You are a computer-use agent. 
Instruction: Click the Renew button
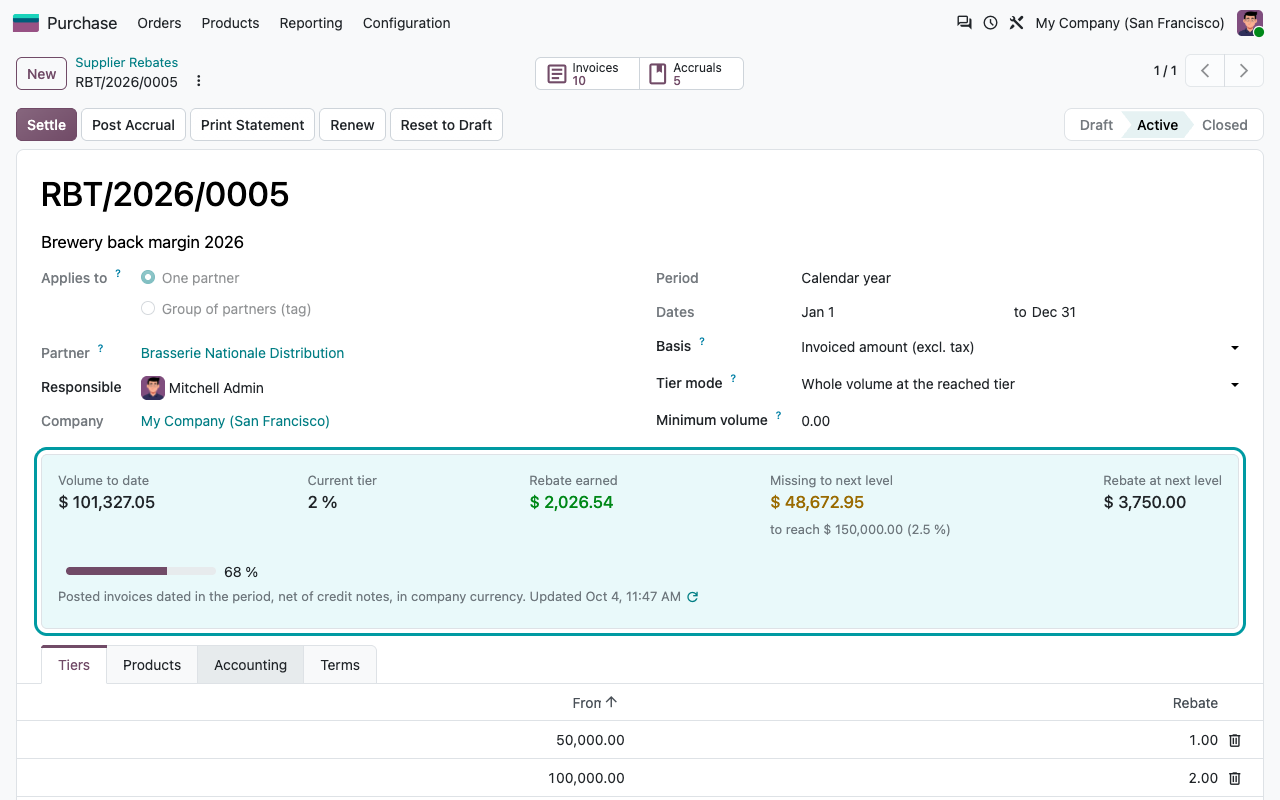[x=352, y=125]
